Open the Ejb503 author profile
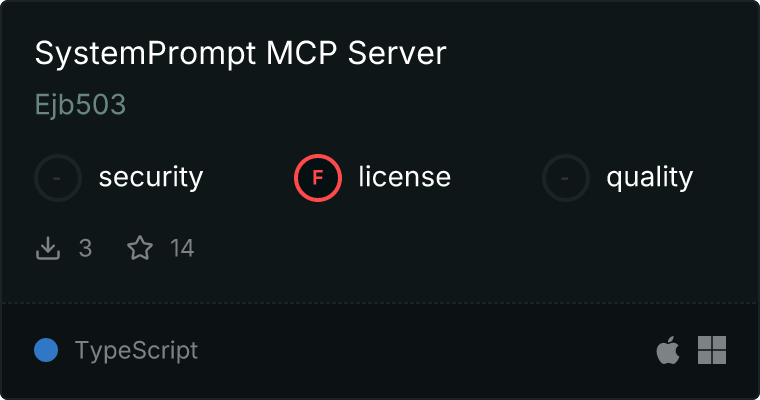Viewport: 760px width, 400px height. coord(80,104)
